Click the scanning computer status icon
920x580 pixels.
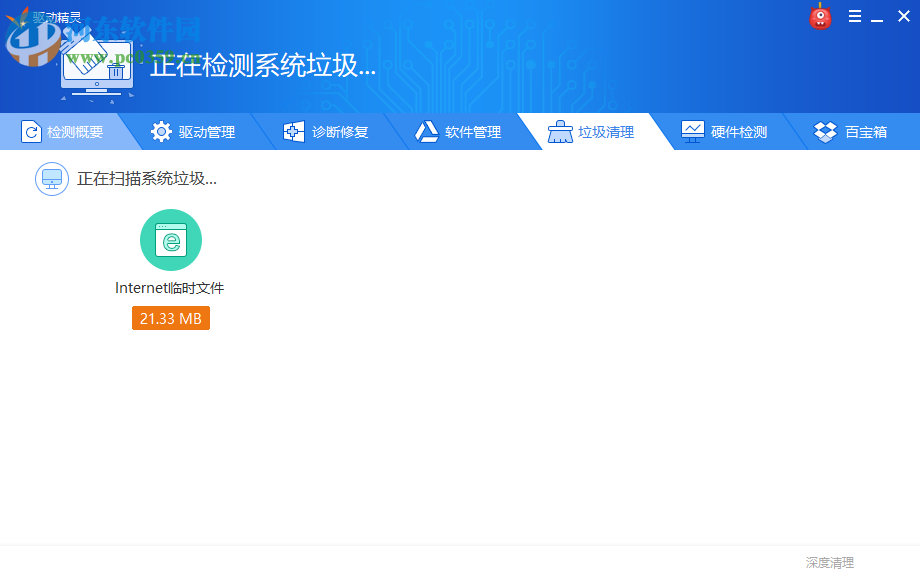[52, 179]
